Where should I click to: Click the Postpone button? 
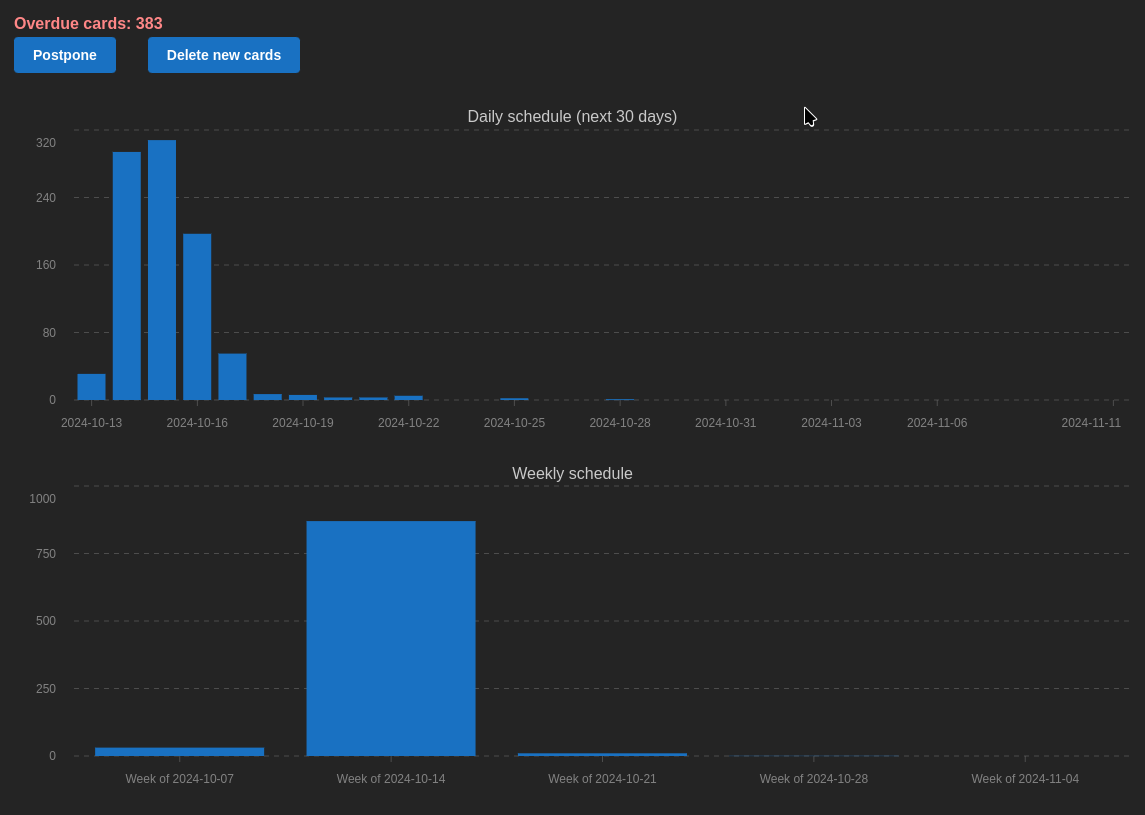click(x=65, y=55)
